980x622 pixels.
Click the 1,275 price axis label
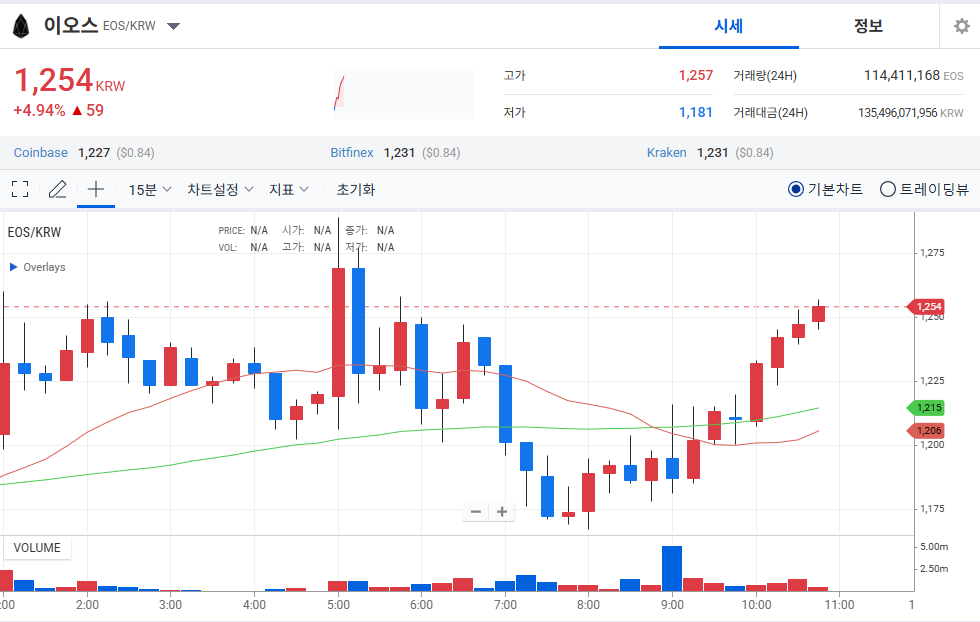[x=932, y=253]
